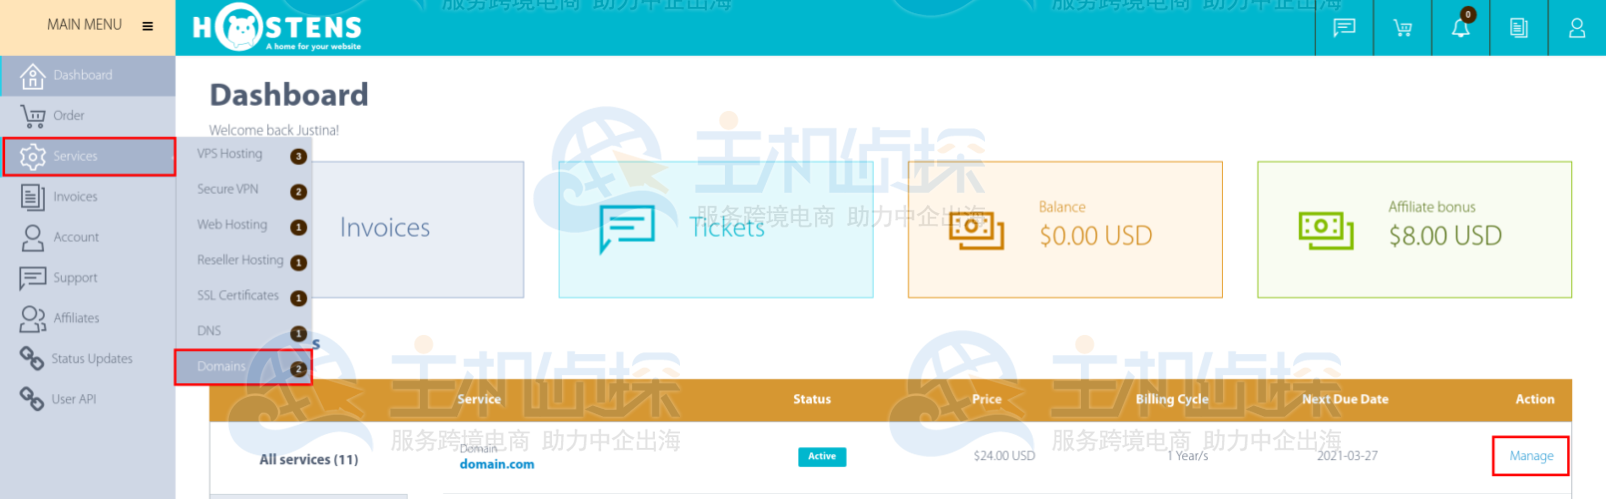1606x501 pixels.
Task: Click the Manage link for domain.com
Action: click(1530, 456)
